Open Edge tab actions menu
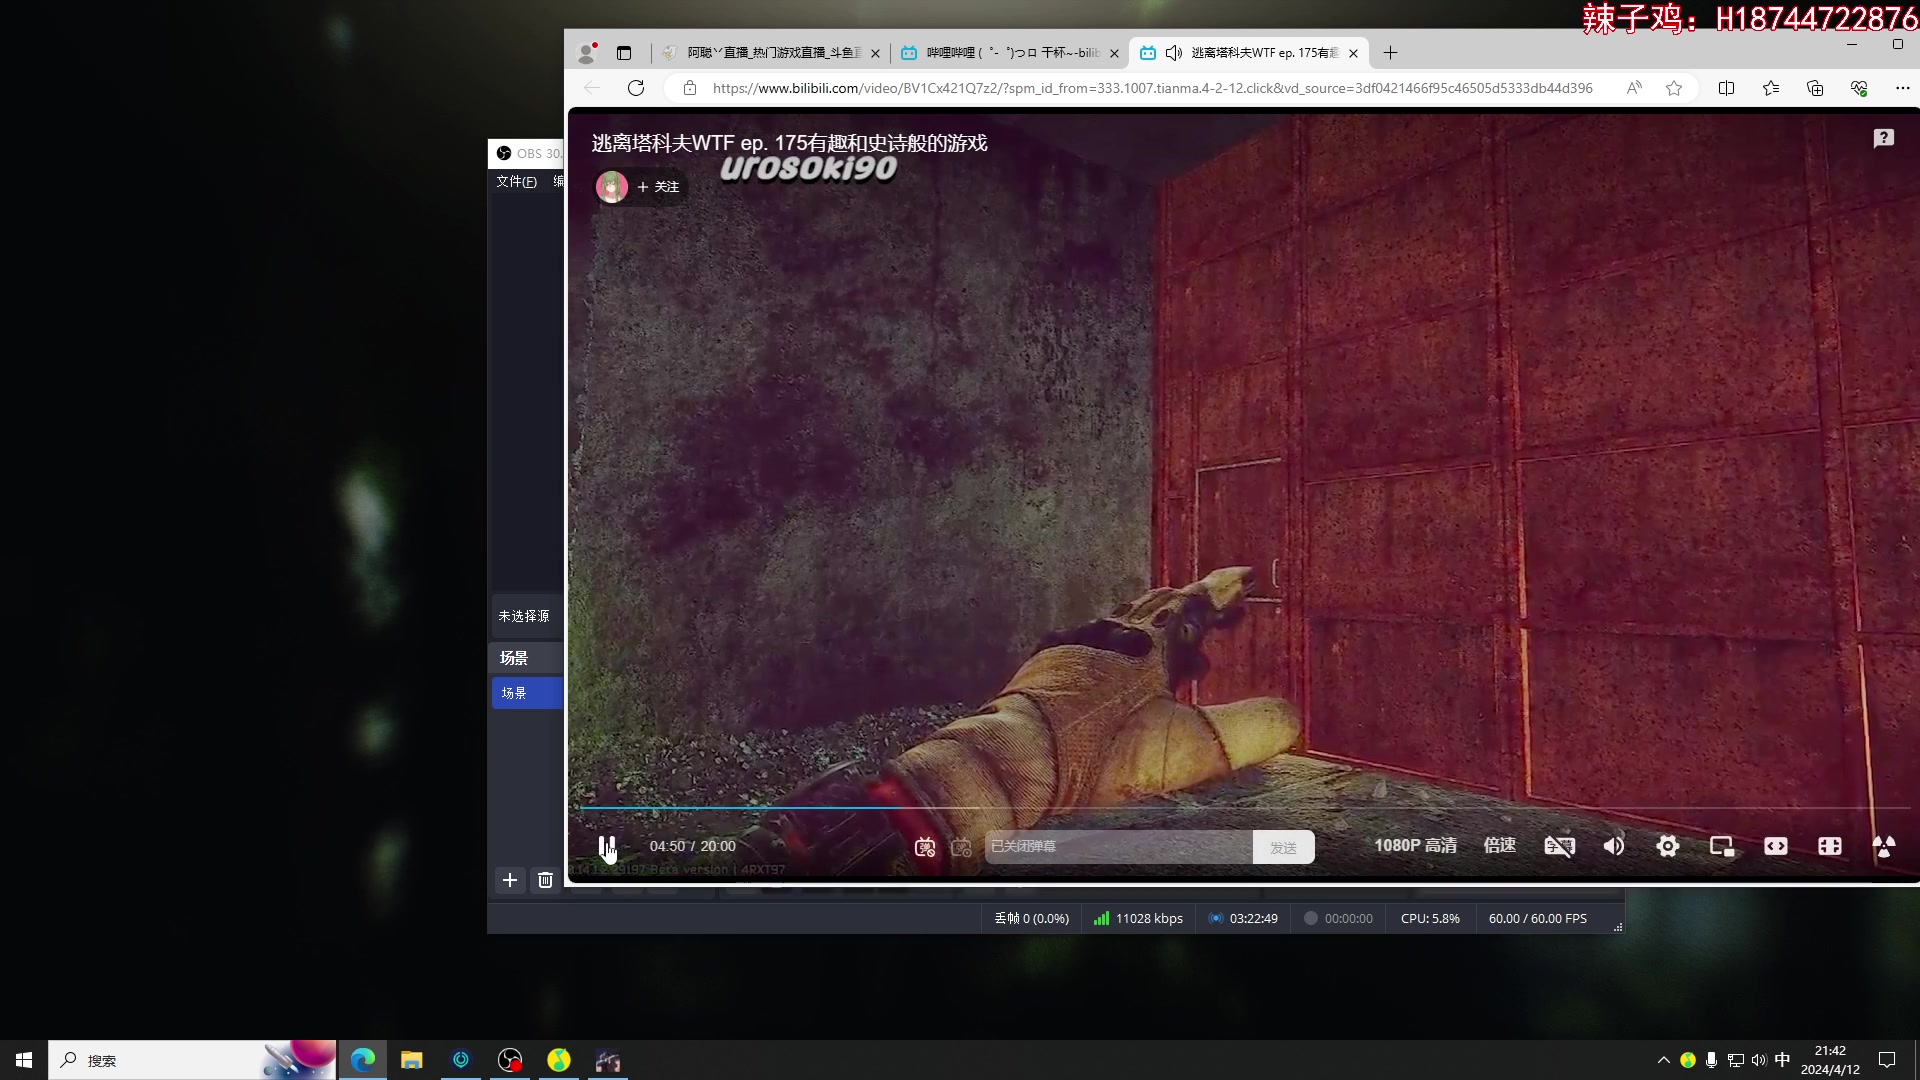This screenshot has height=1080, width=1920. tap(624, 53)
